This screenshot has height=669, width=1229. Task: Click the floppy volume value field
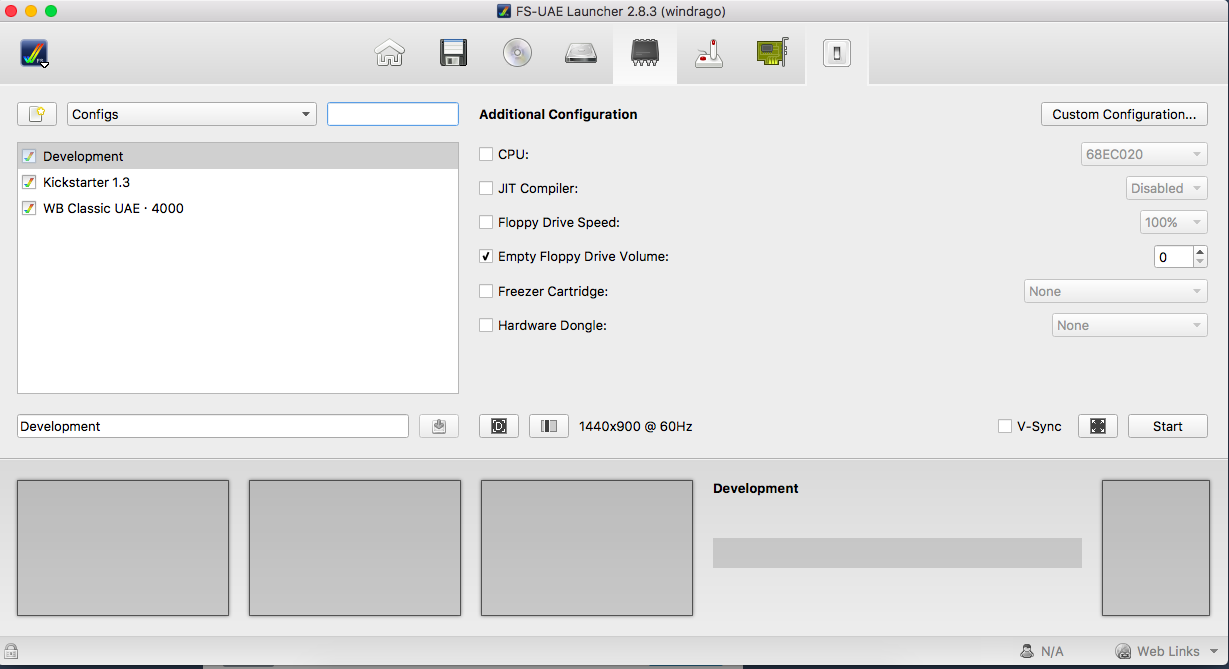[x=1173, y=257]
